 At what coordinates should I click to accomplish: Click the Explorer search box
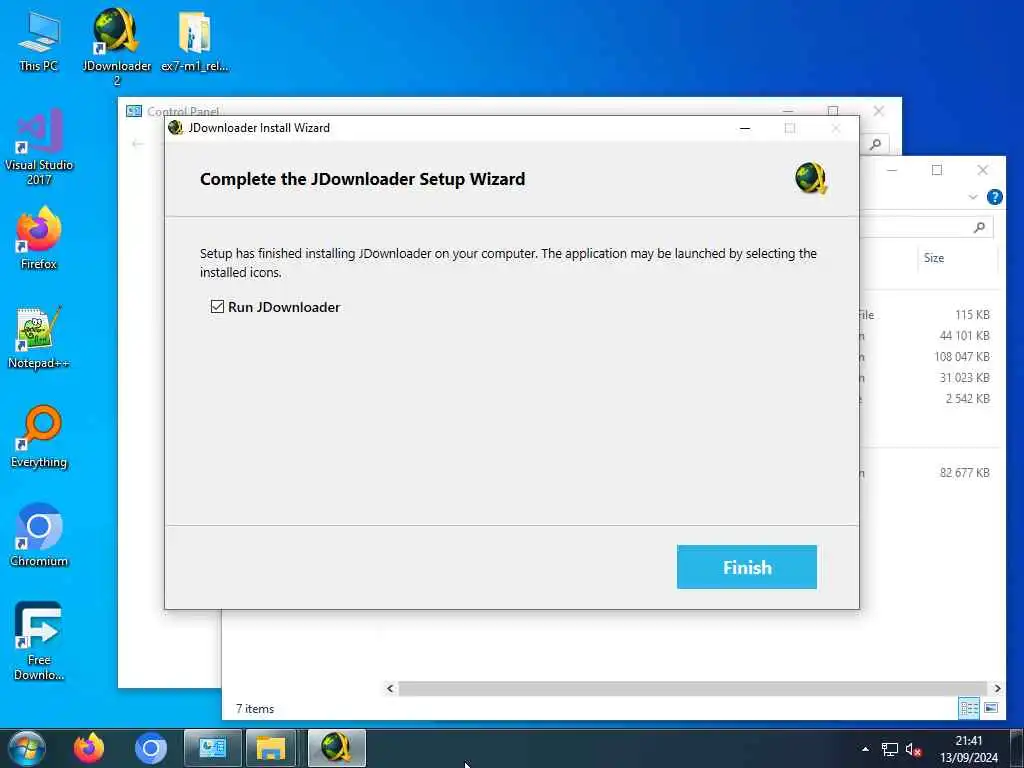927,227
